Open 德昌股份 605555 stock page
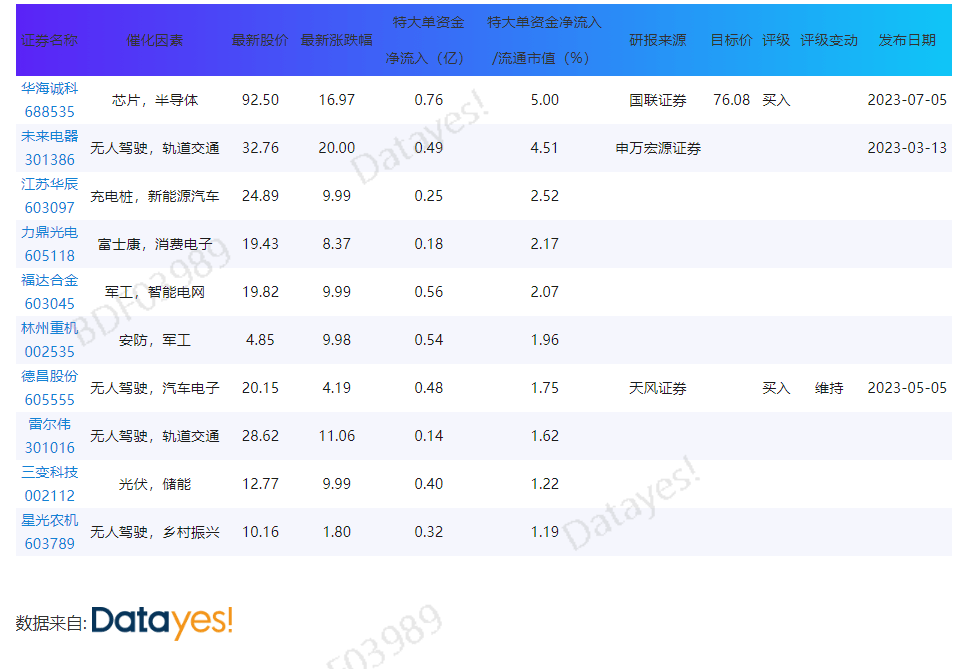The image size is (973, 669). click(49, 388)
